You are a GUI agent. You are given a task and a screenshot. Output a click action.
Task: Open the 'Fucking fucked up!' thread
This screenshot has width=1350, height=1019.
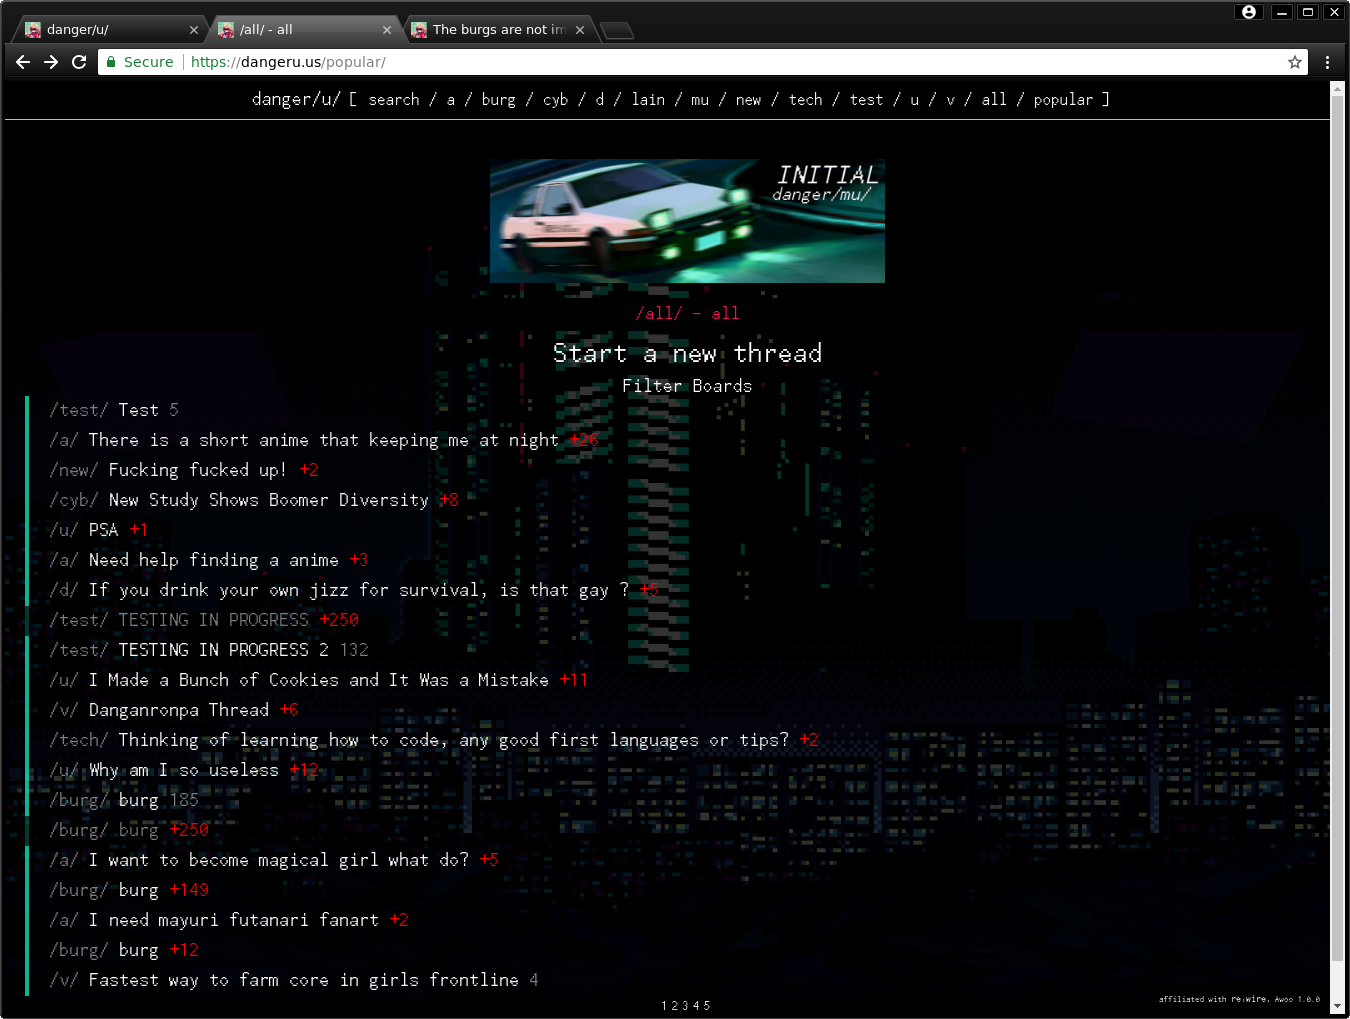198,470
